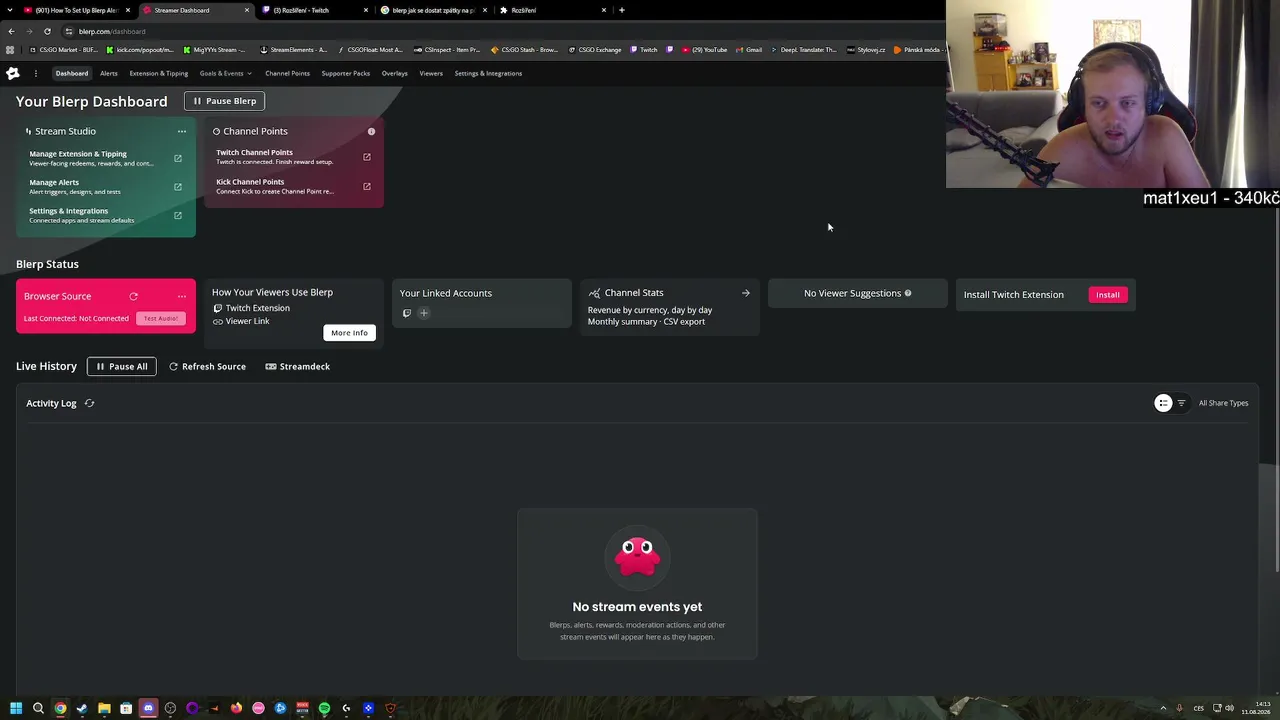Screen dimensions: 1280x720
Task: Show Channel Points info icon
Action: pyautogui.click(x=371, y=131)
